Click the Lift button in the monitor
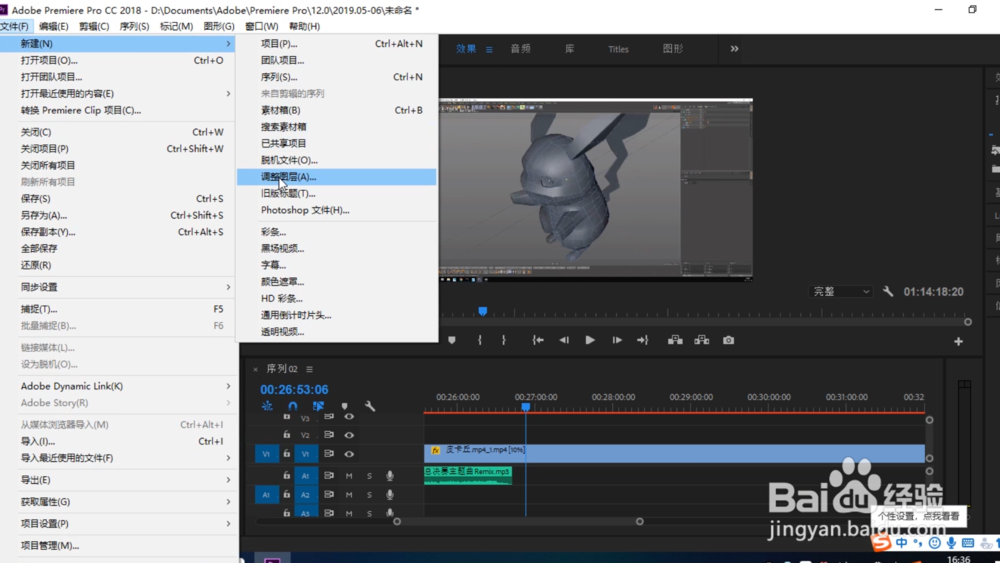Screen dimensions: 1000x563 click(x=675, y=340)
